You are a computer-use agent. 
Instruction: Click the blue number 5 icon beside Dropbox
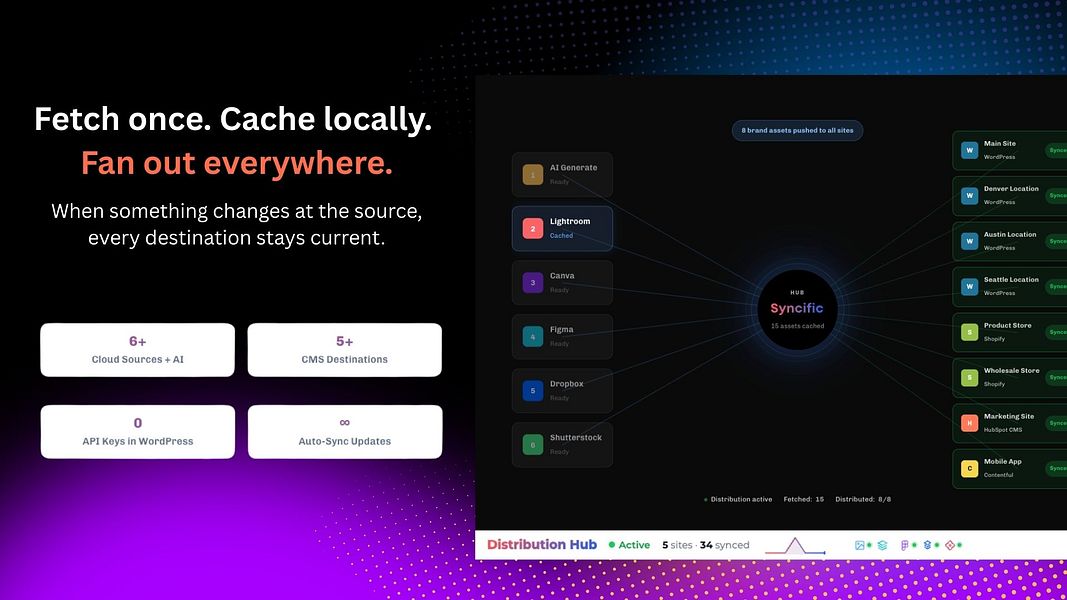(533, 390)
